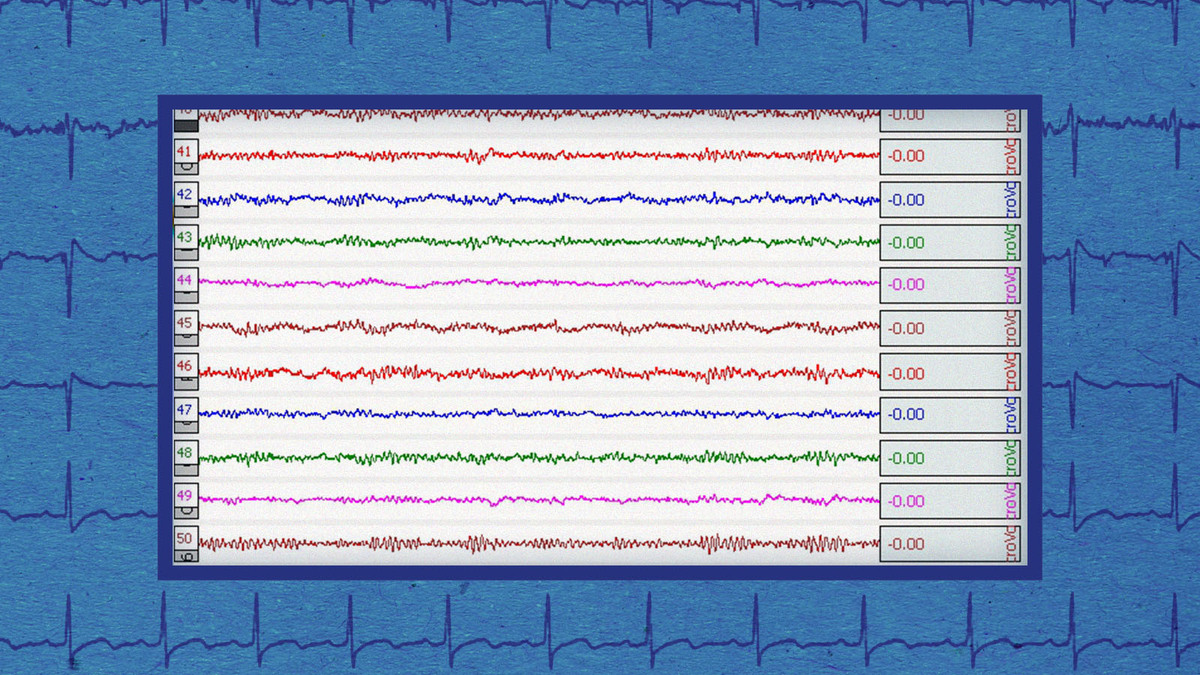1200x675 pixels.
Task: Click the red waveform trace of channel 46
Action: (x=540, y=373)
